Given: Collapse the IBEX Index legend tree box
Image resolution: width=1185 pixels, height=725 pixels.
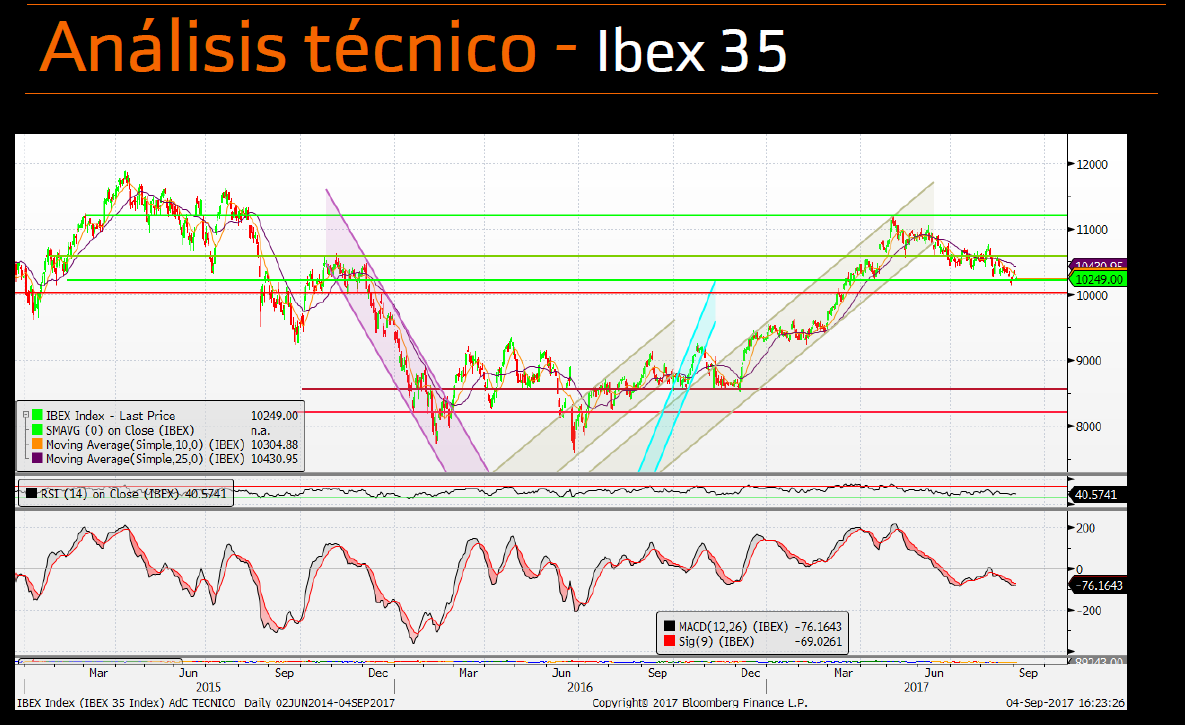Looking at the screenshot, I should click(x=25, y=415).
